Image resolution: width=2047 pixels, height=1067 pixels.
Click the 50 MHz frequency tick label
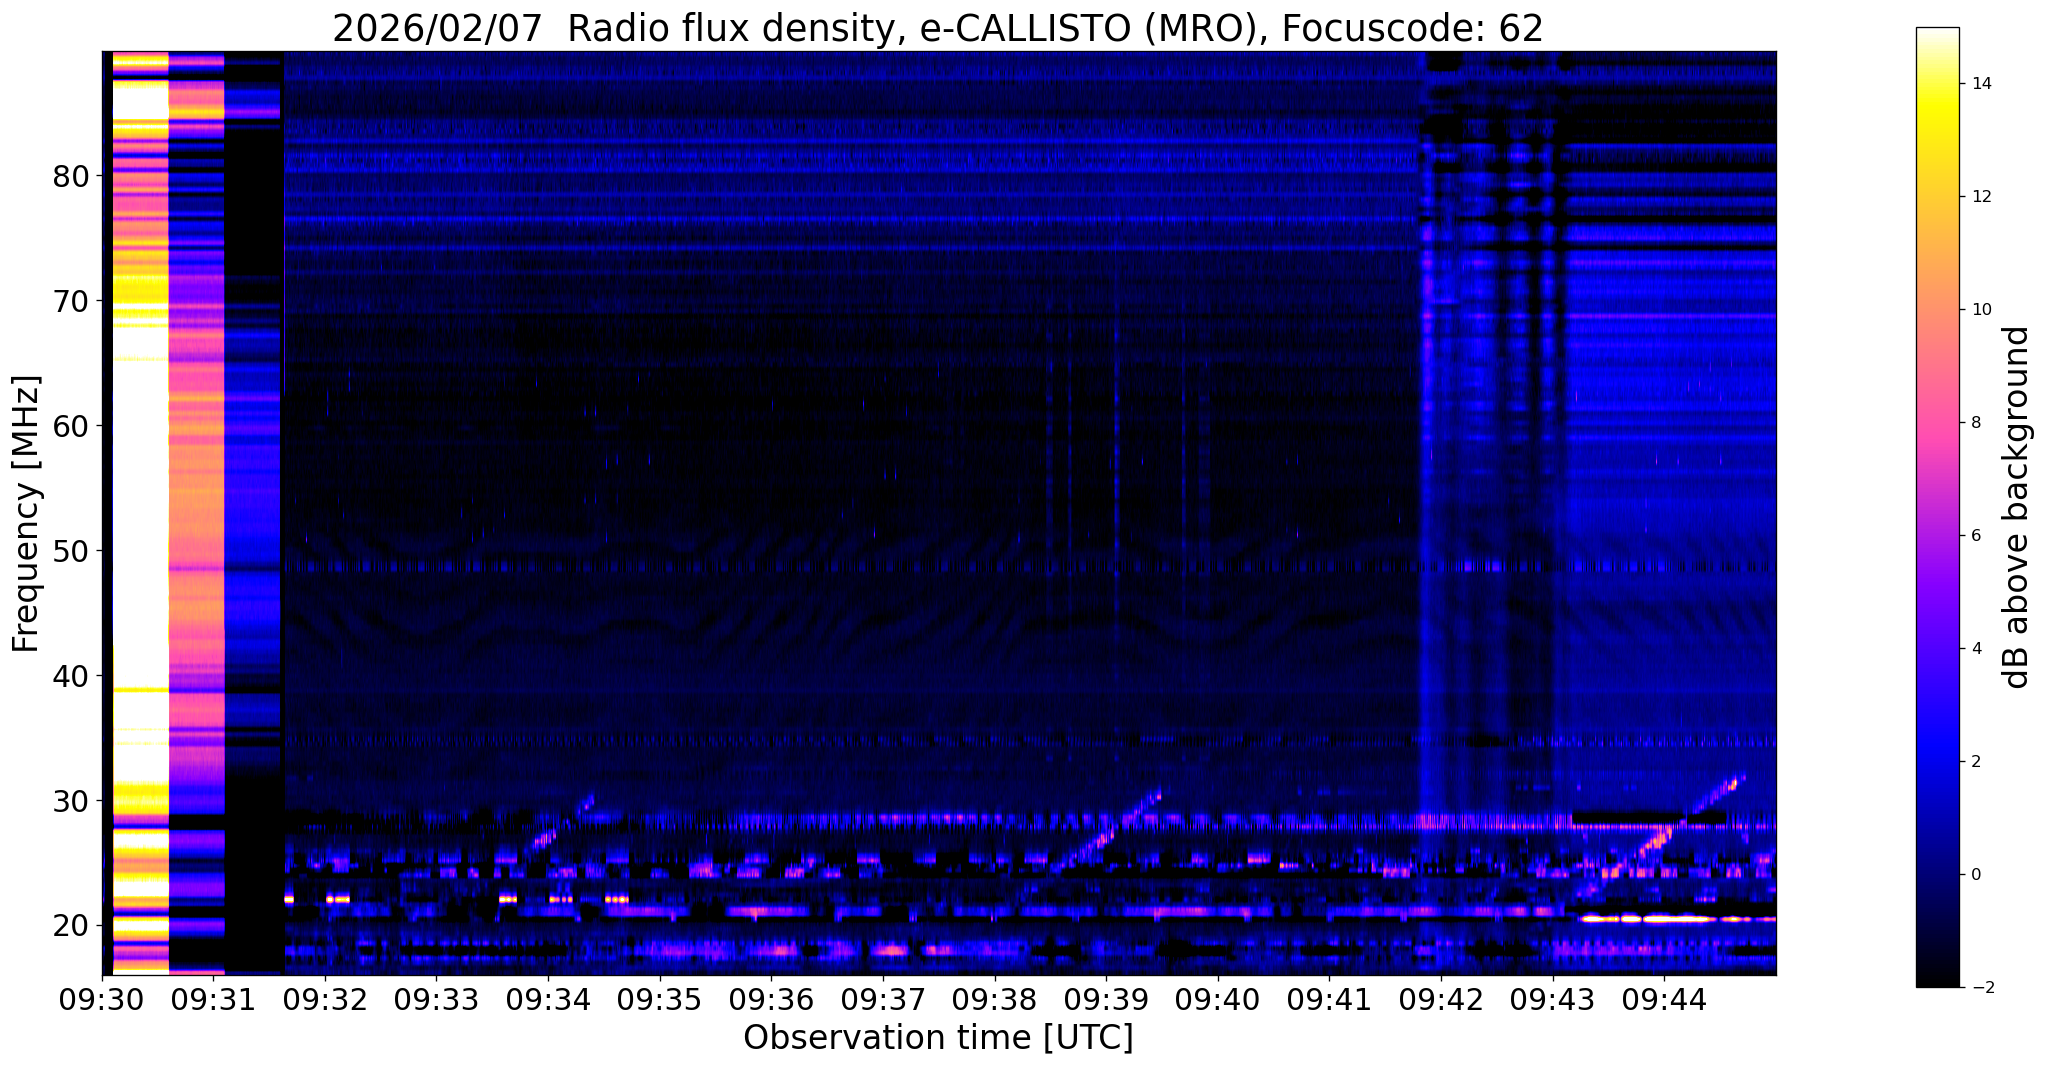point(71,551)
